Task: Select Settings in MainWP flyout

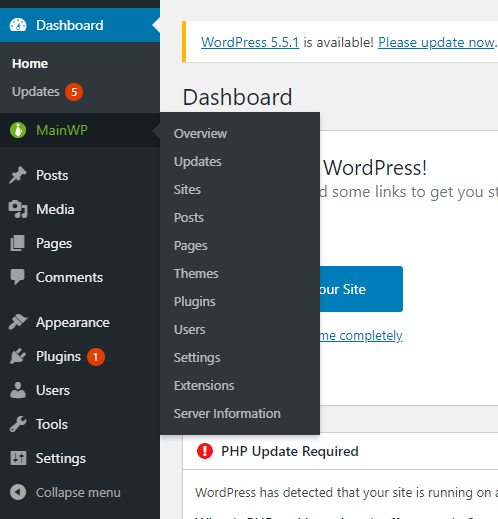Action: coord(197,358)
